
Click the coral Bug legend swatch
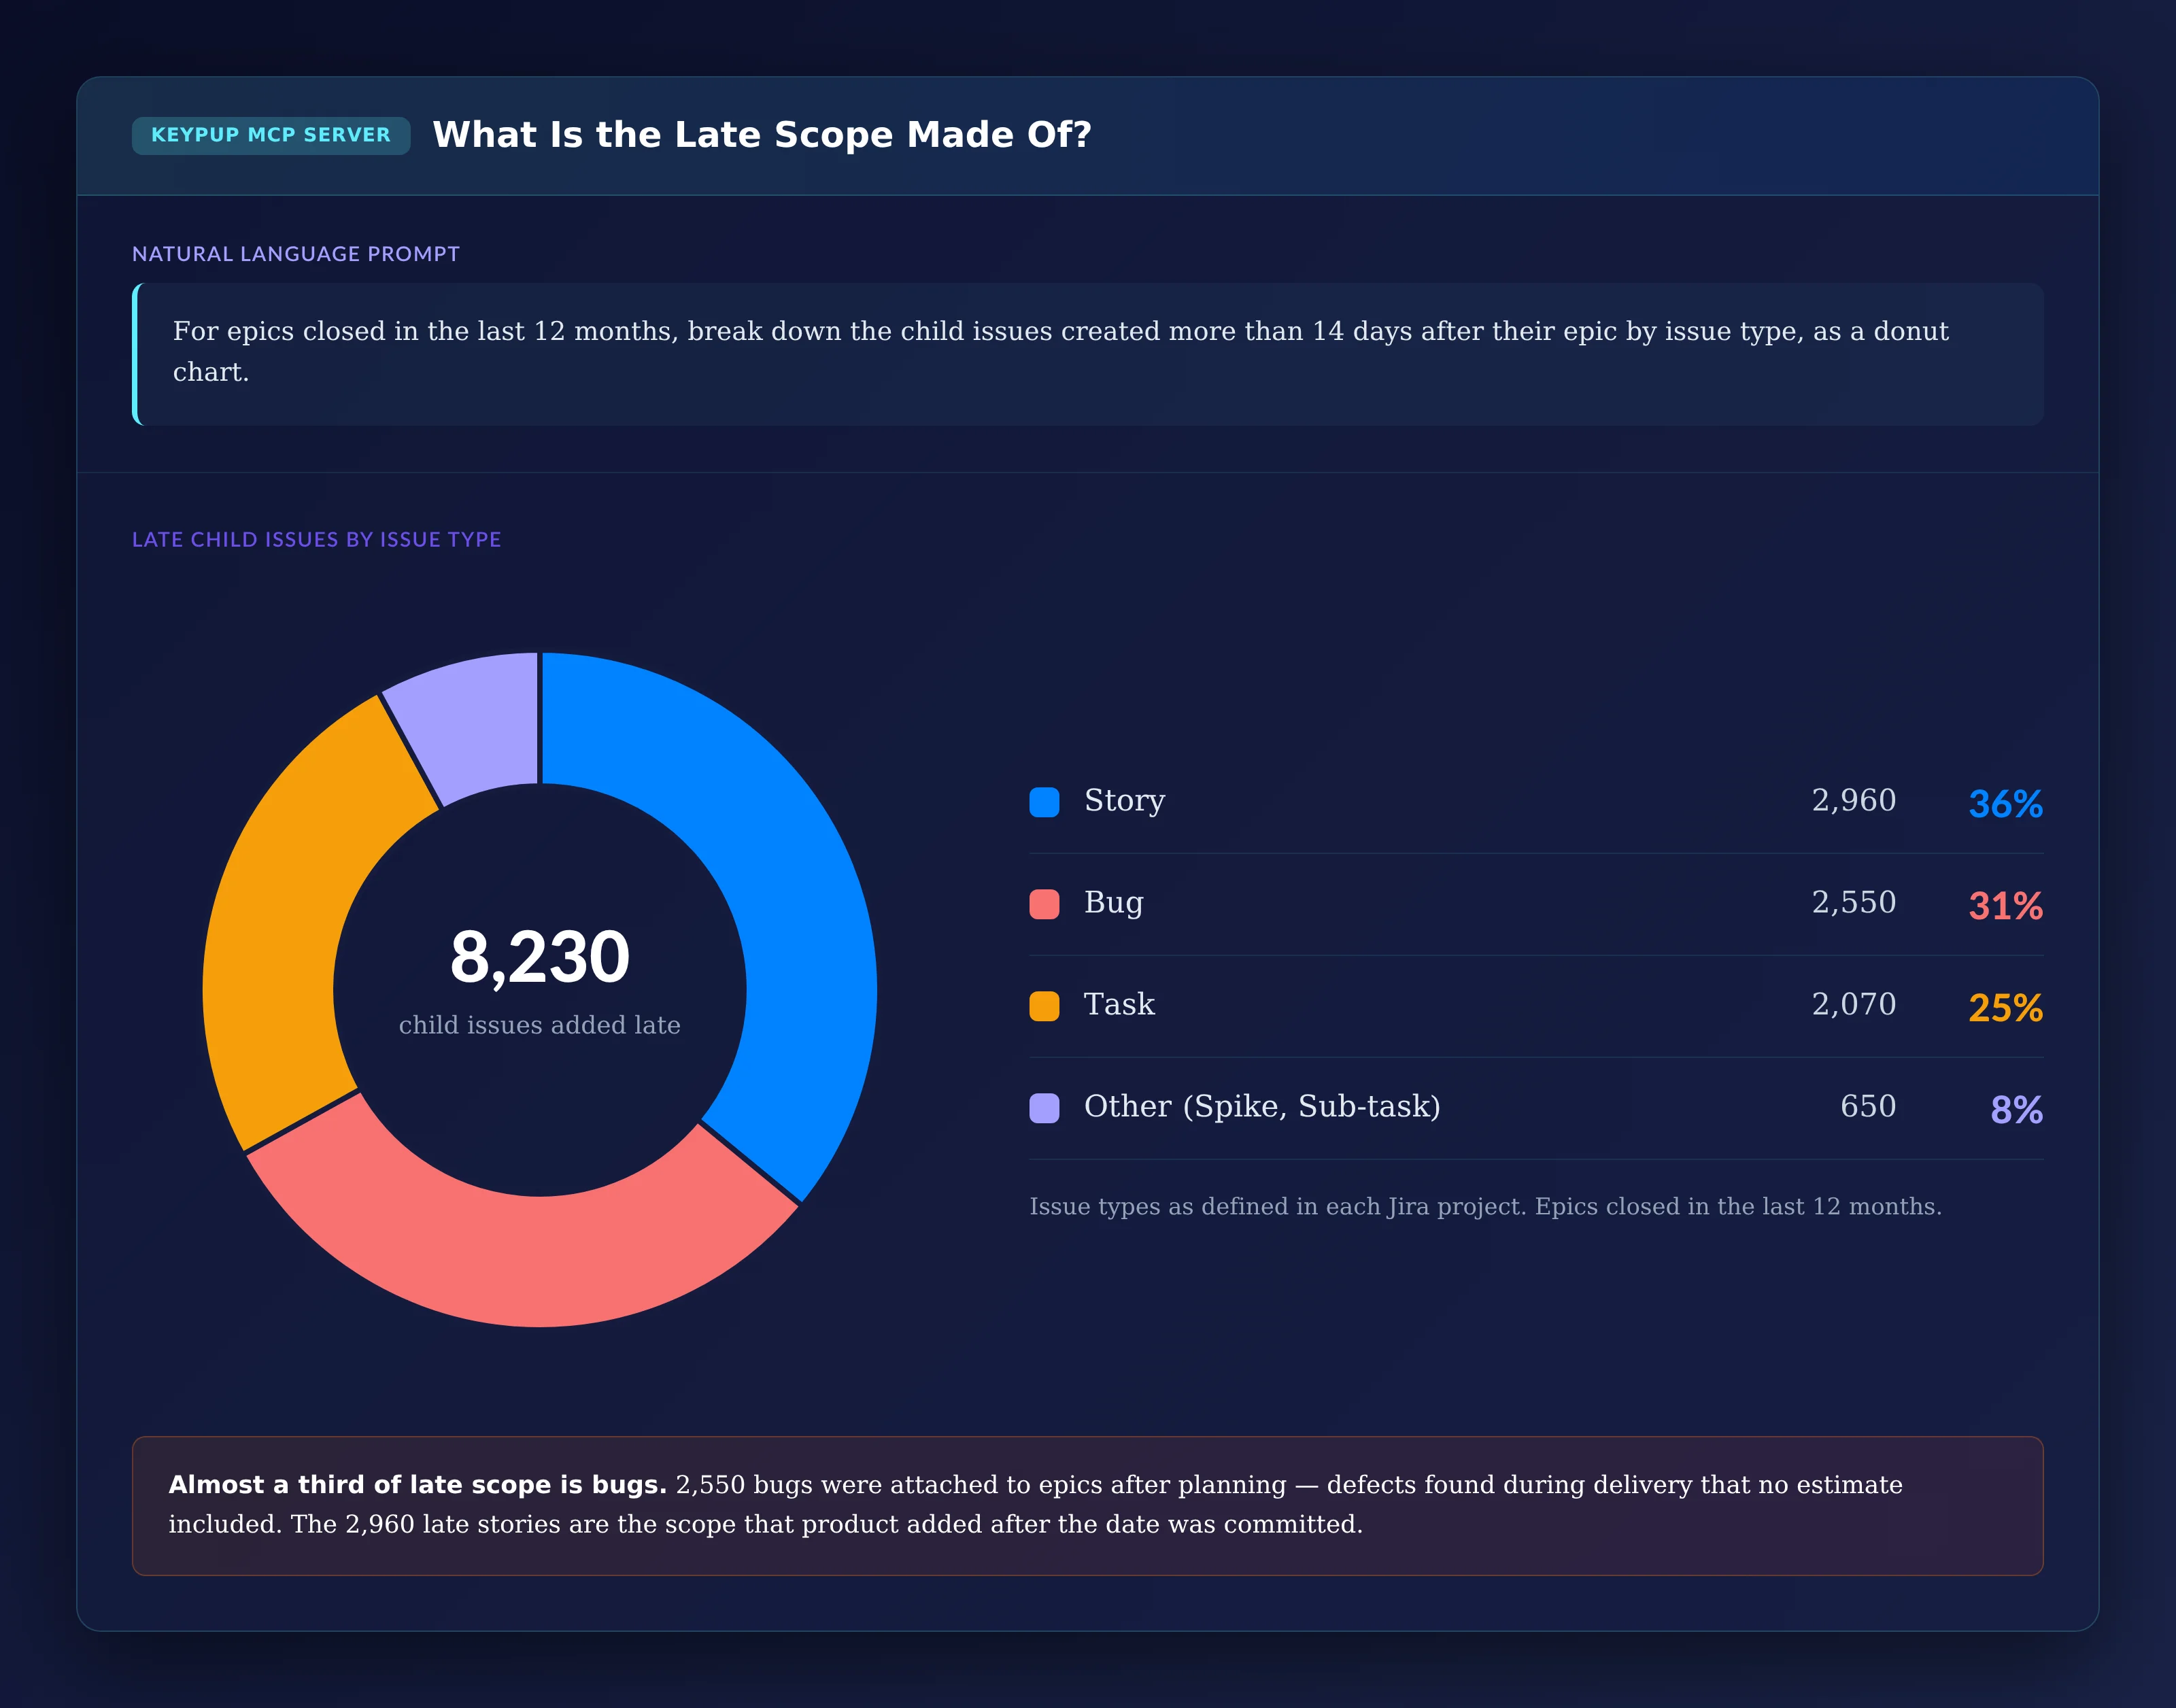point(1044,904)
